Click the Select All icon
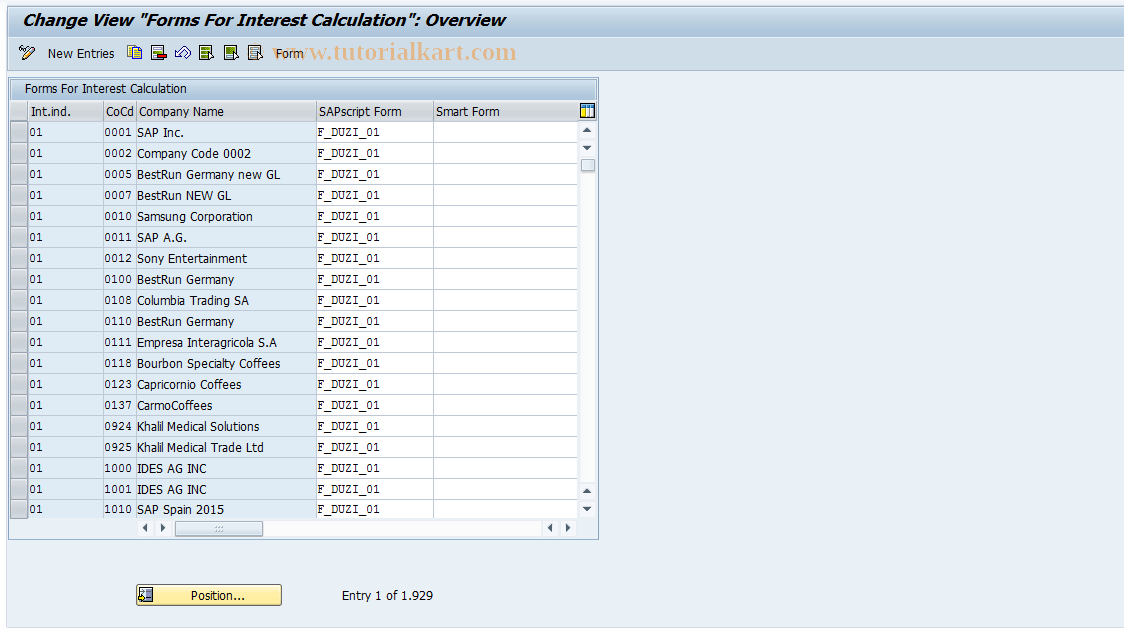This screenshot has height=630, width=1124. click(206, 52)
